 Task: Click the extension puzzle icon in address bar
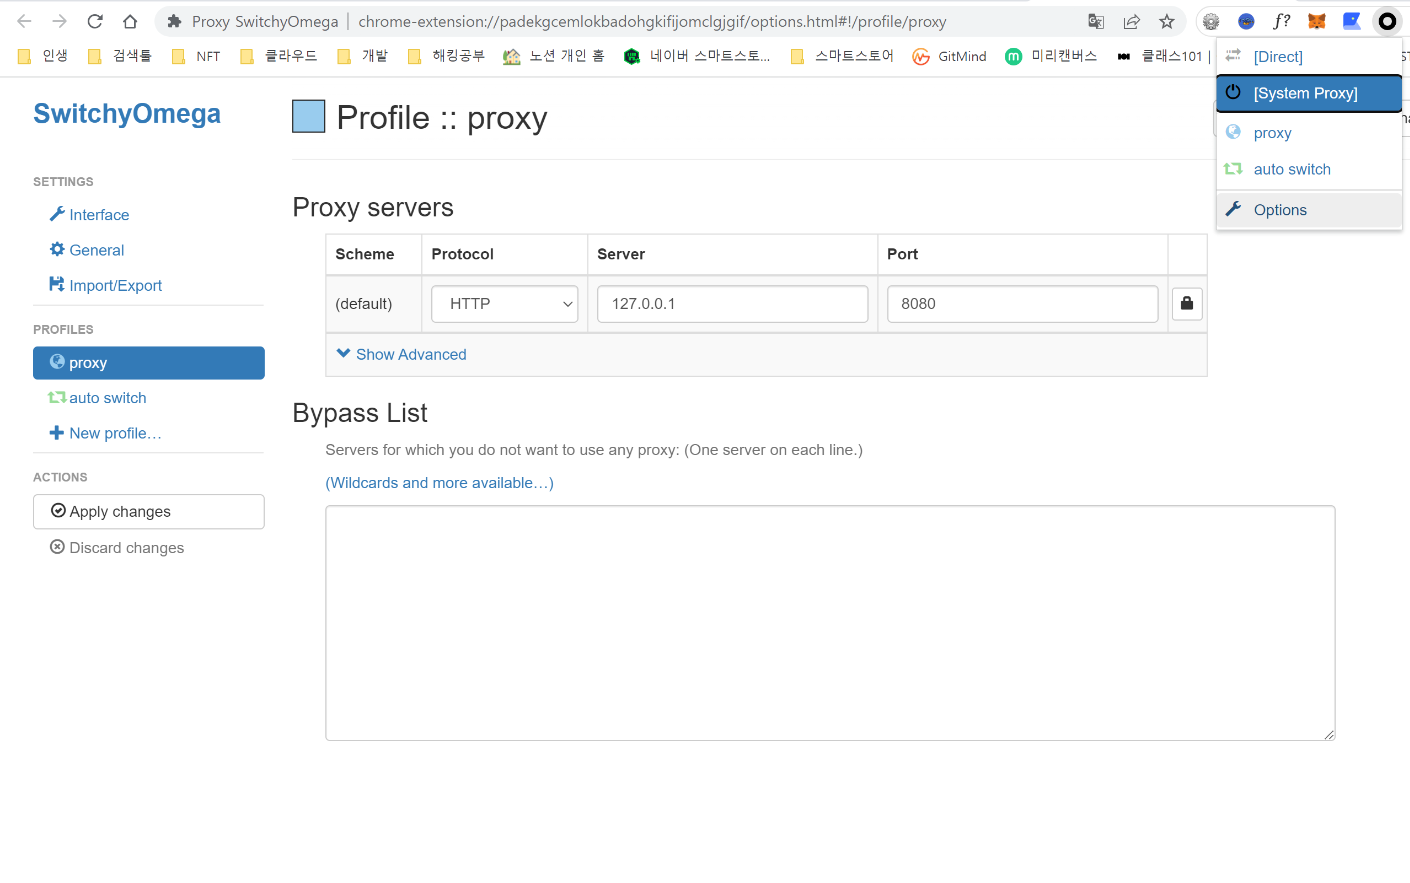pyautogui.click(x=174, y=21)
